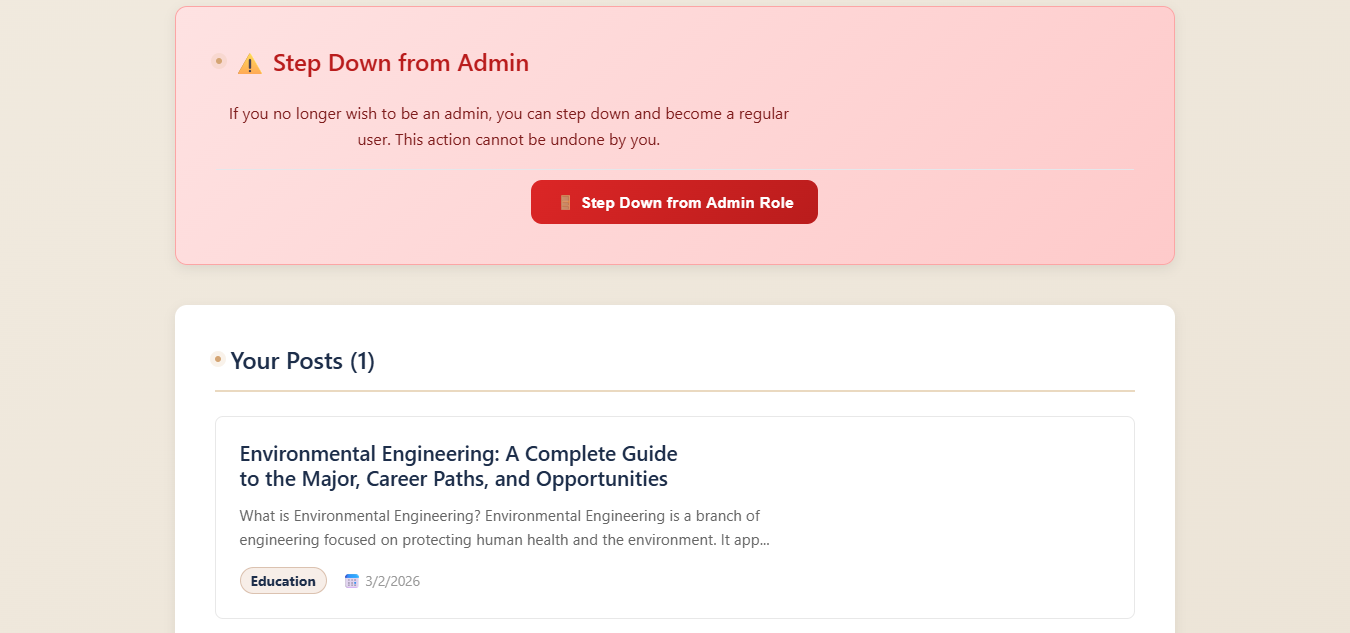Click the post excerpt starting "What is Environmental"
This screenshot has width=1350, height=633.
coord(504,528)
